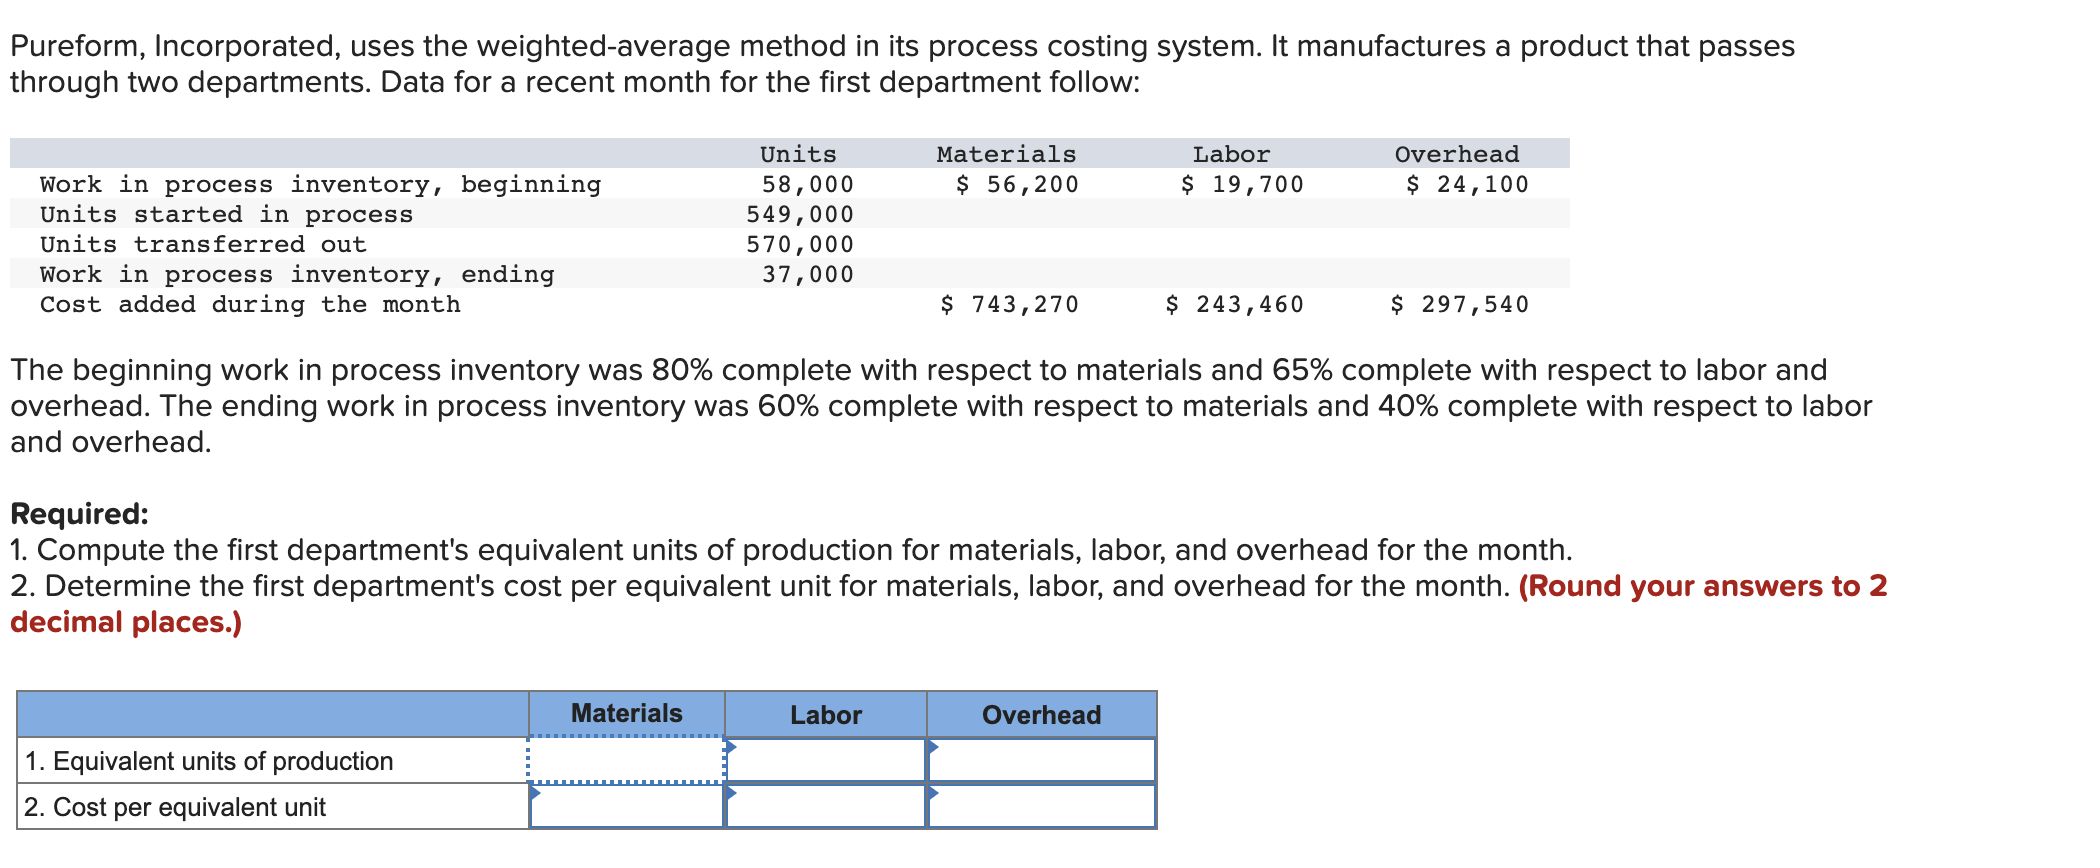Click the Materials column header in data table
This screenshot has height=868, width=2100.
(1007, 154)
